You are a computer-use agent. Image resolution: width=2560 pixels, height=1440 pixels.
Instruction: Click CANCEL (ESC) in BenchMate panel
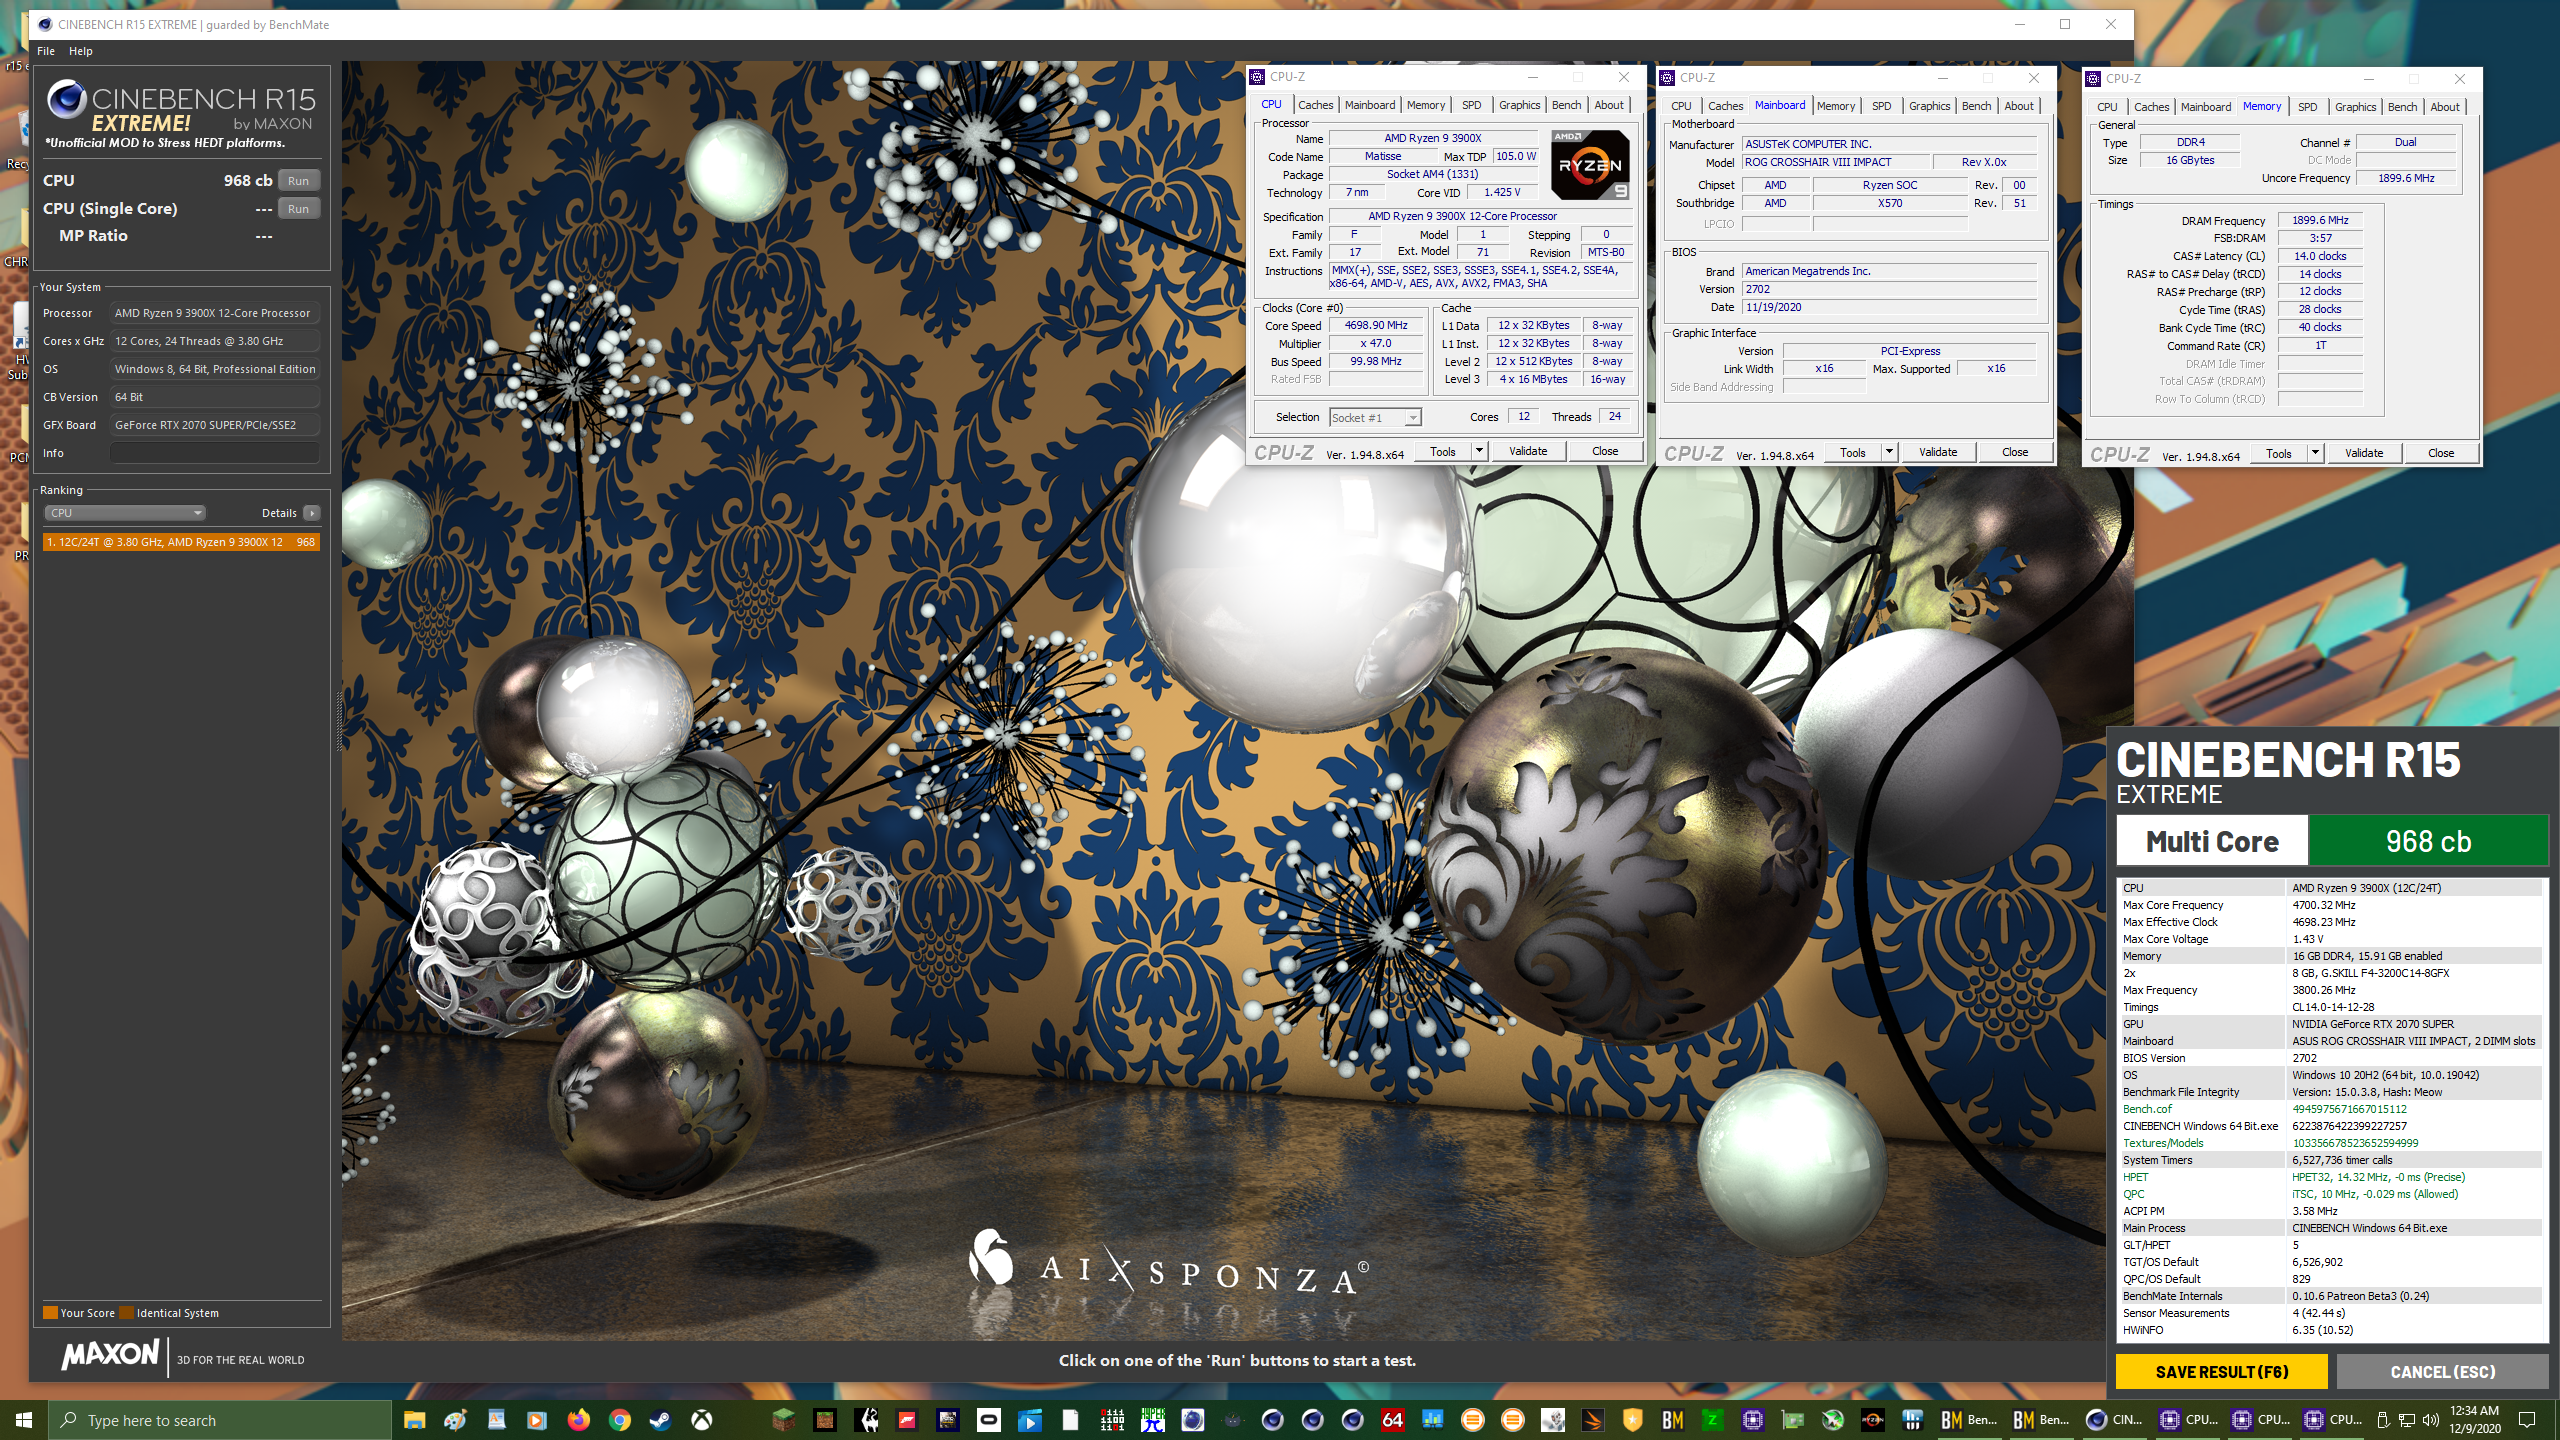tap(2443, 1372)
